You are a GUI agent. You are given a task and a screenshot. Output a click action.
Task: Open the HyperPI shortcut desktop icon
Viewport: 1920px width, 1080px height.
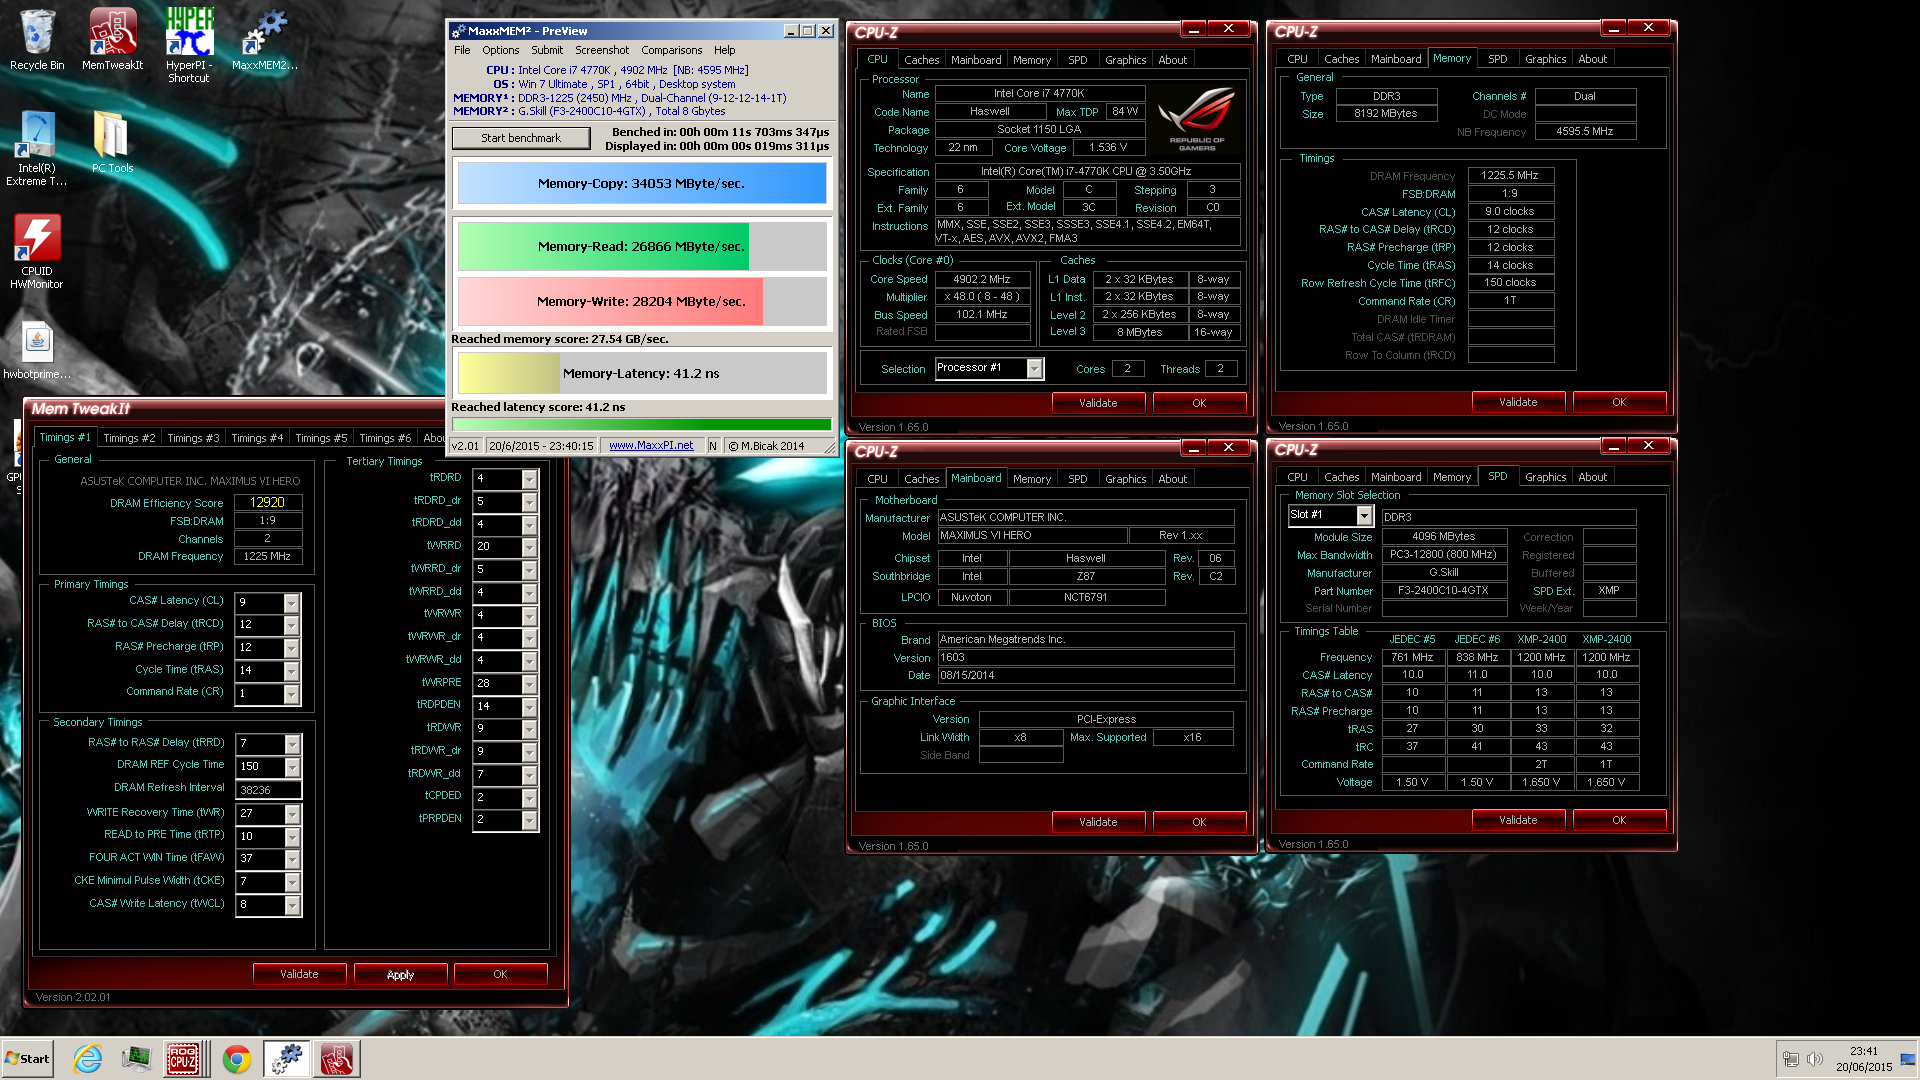coord(188,45)
